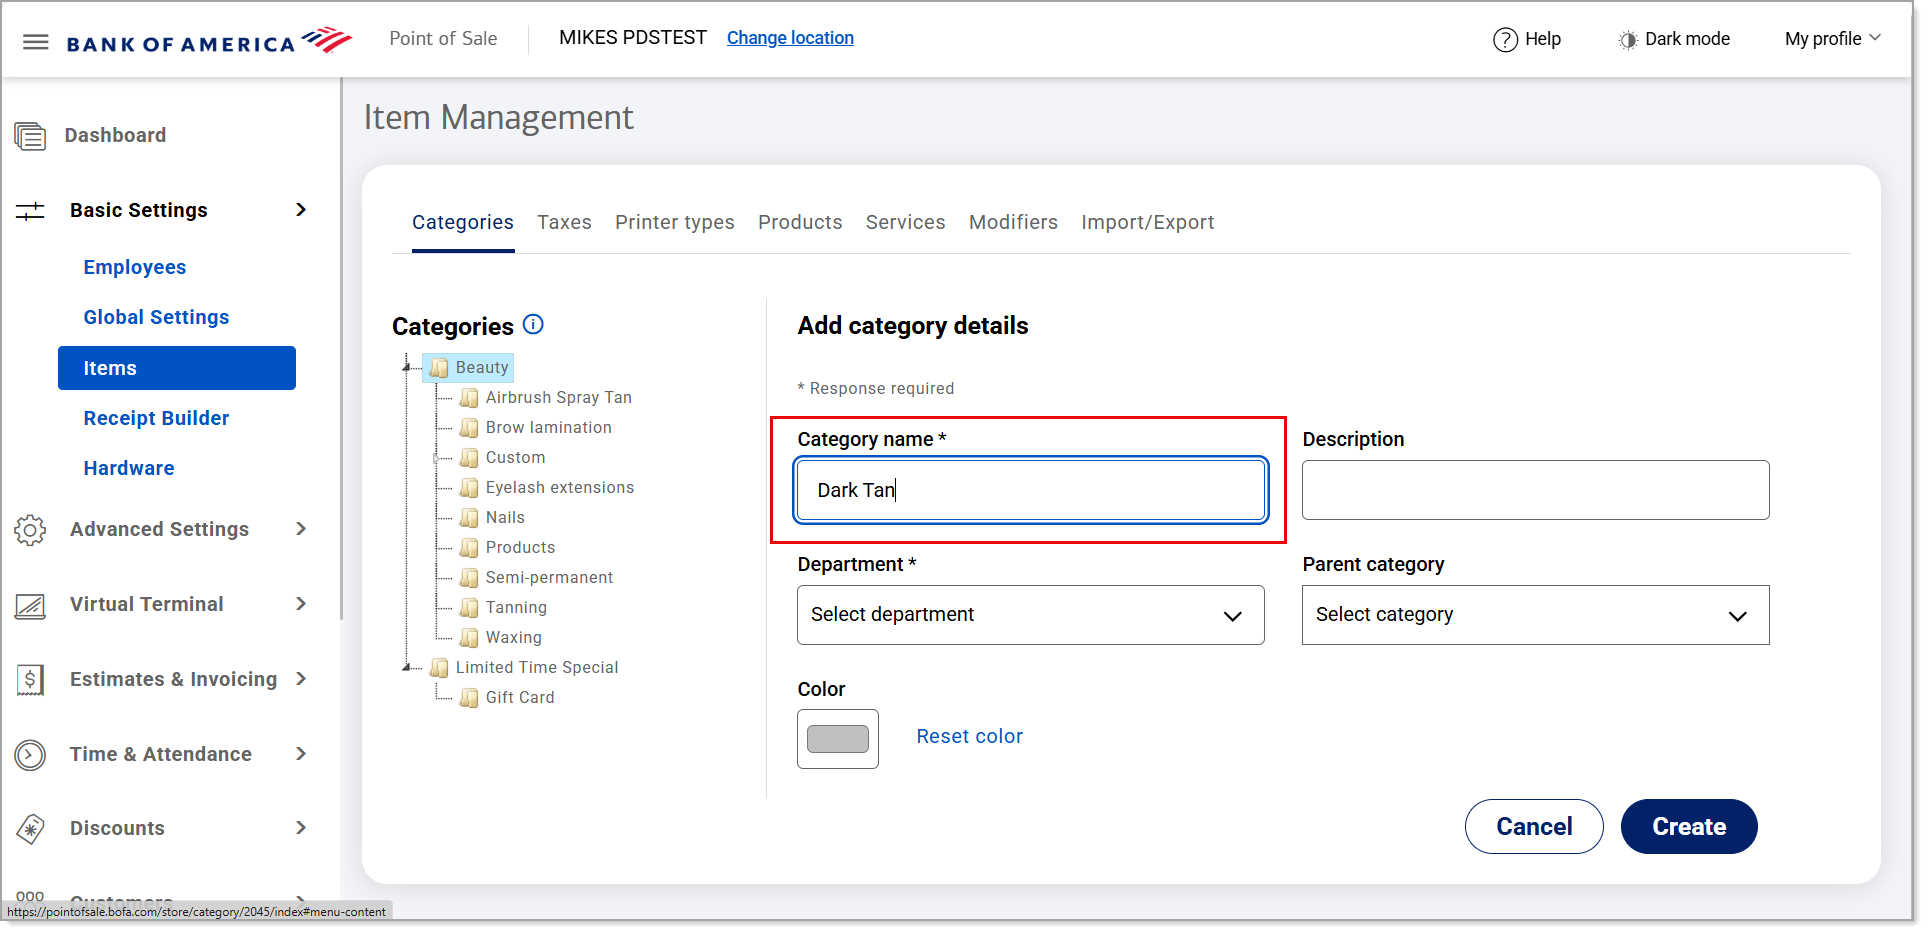This screenshot has height=933, width=1926.
Task: Open Receipt Builder in the sidebar
Action: [156, 418]
